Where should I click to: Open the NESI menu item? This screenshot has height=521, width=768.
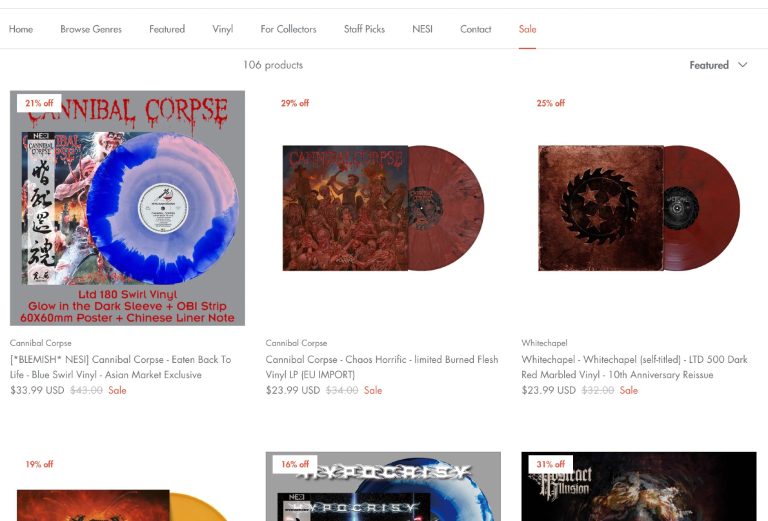(x=422, y=29)
